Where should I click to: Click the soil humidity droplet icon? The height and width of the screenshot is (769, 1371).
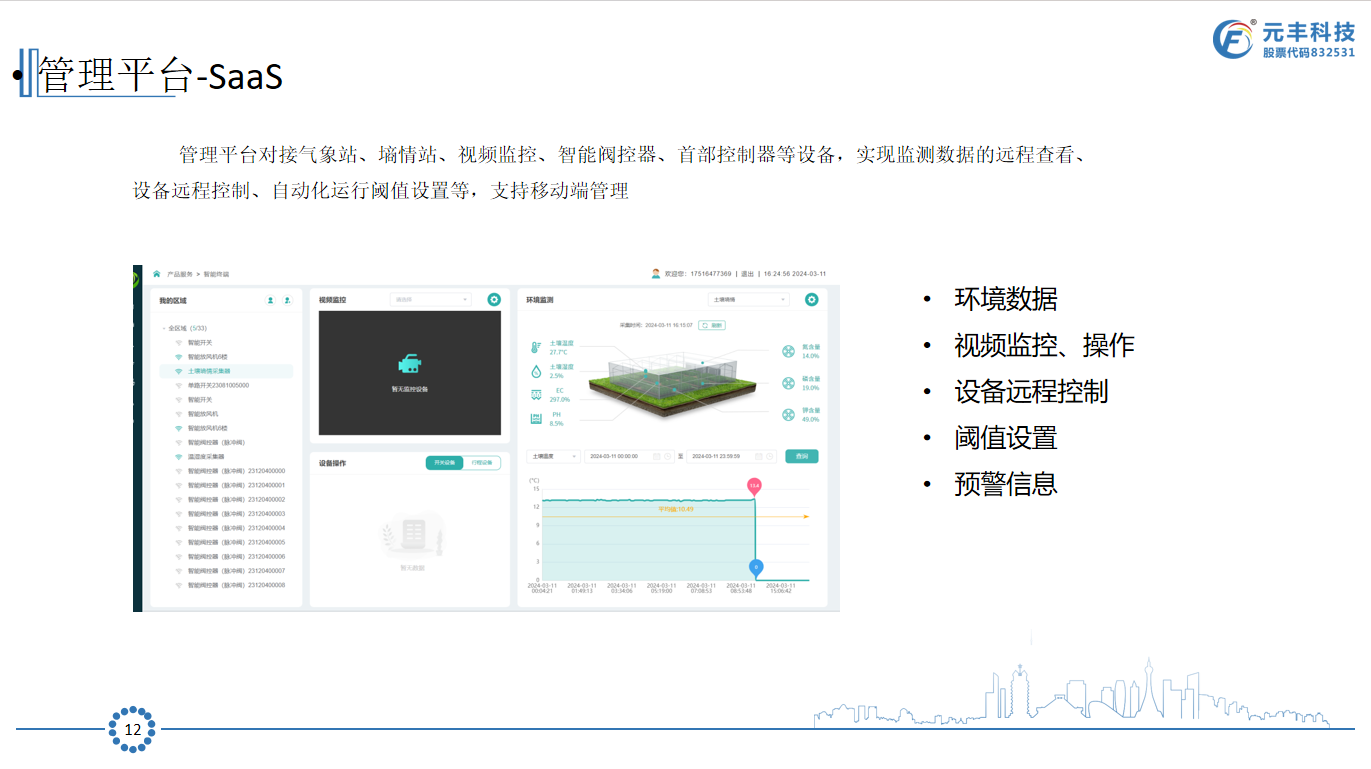click(536, 371)
